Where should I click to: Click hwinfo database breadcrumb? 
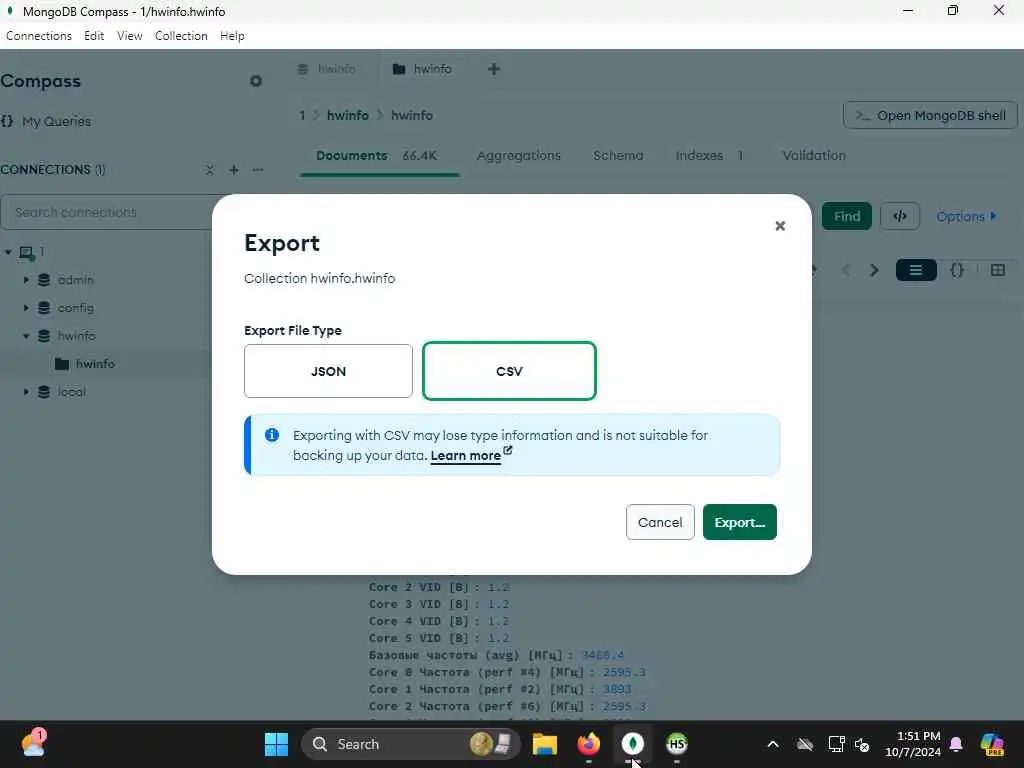347,116
